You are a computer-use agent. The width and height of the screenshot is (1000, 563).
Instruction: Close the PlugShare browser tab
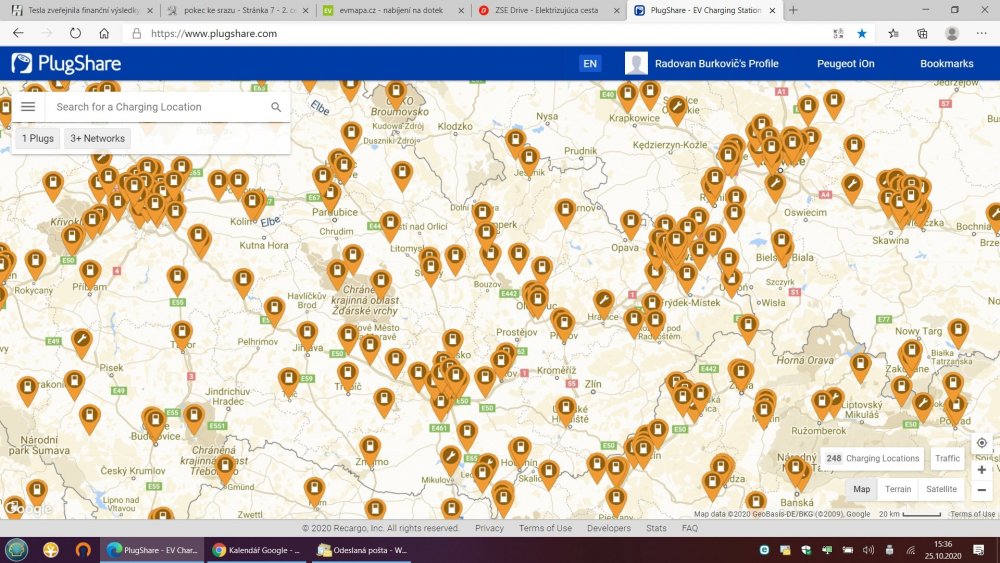pyautogui.click(x=772, y=10)
